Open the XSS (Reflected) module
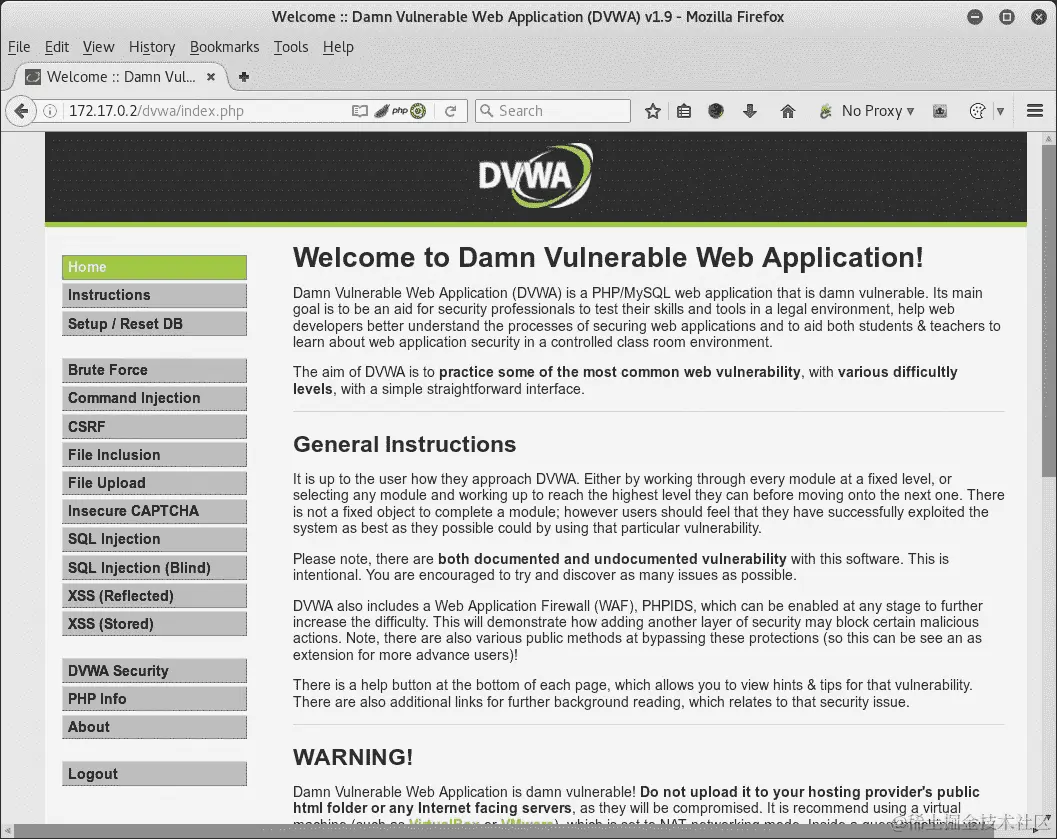 pyautogui.click(x=154, y=596)
